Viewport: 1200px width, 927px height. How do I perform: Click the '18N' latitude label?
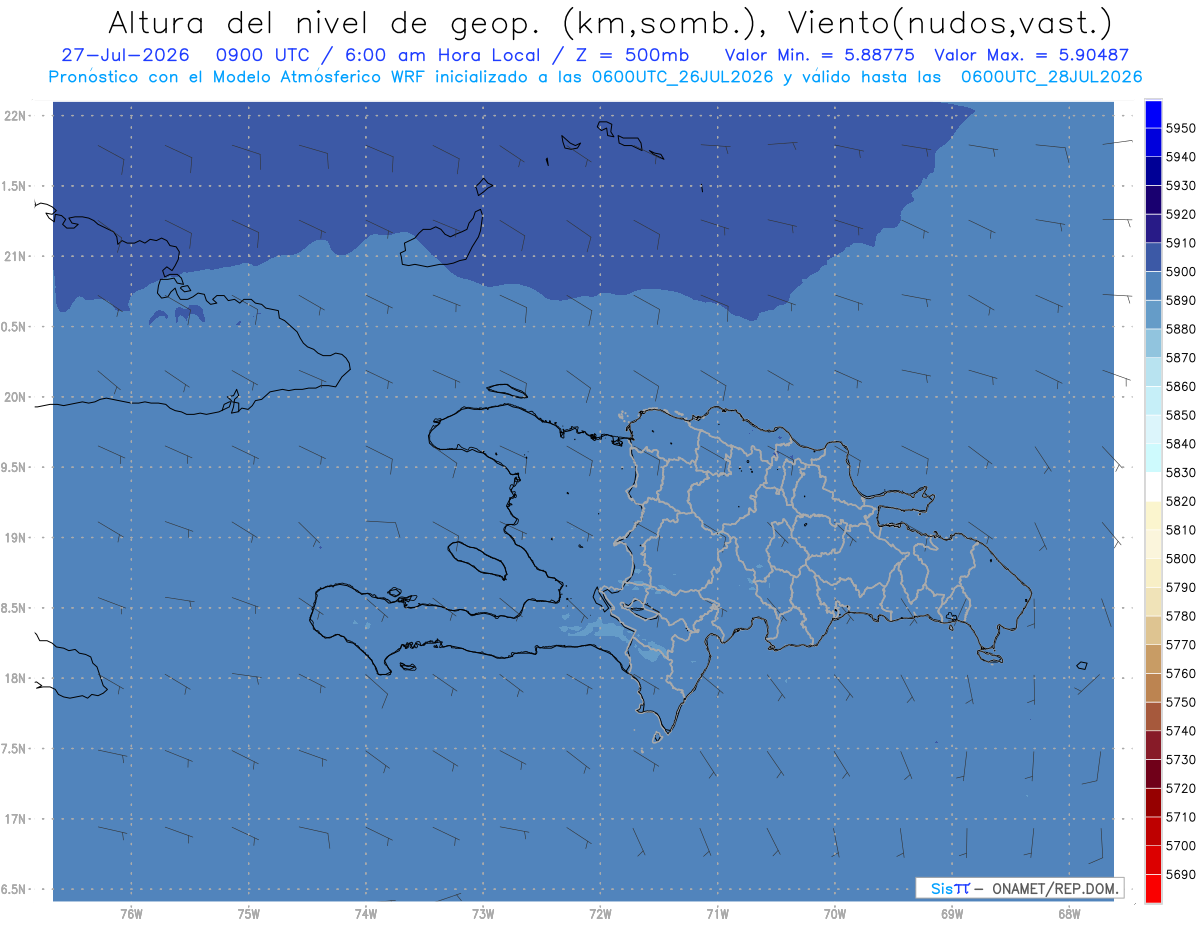(x=15, y=678)
